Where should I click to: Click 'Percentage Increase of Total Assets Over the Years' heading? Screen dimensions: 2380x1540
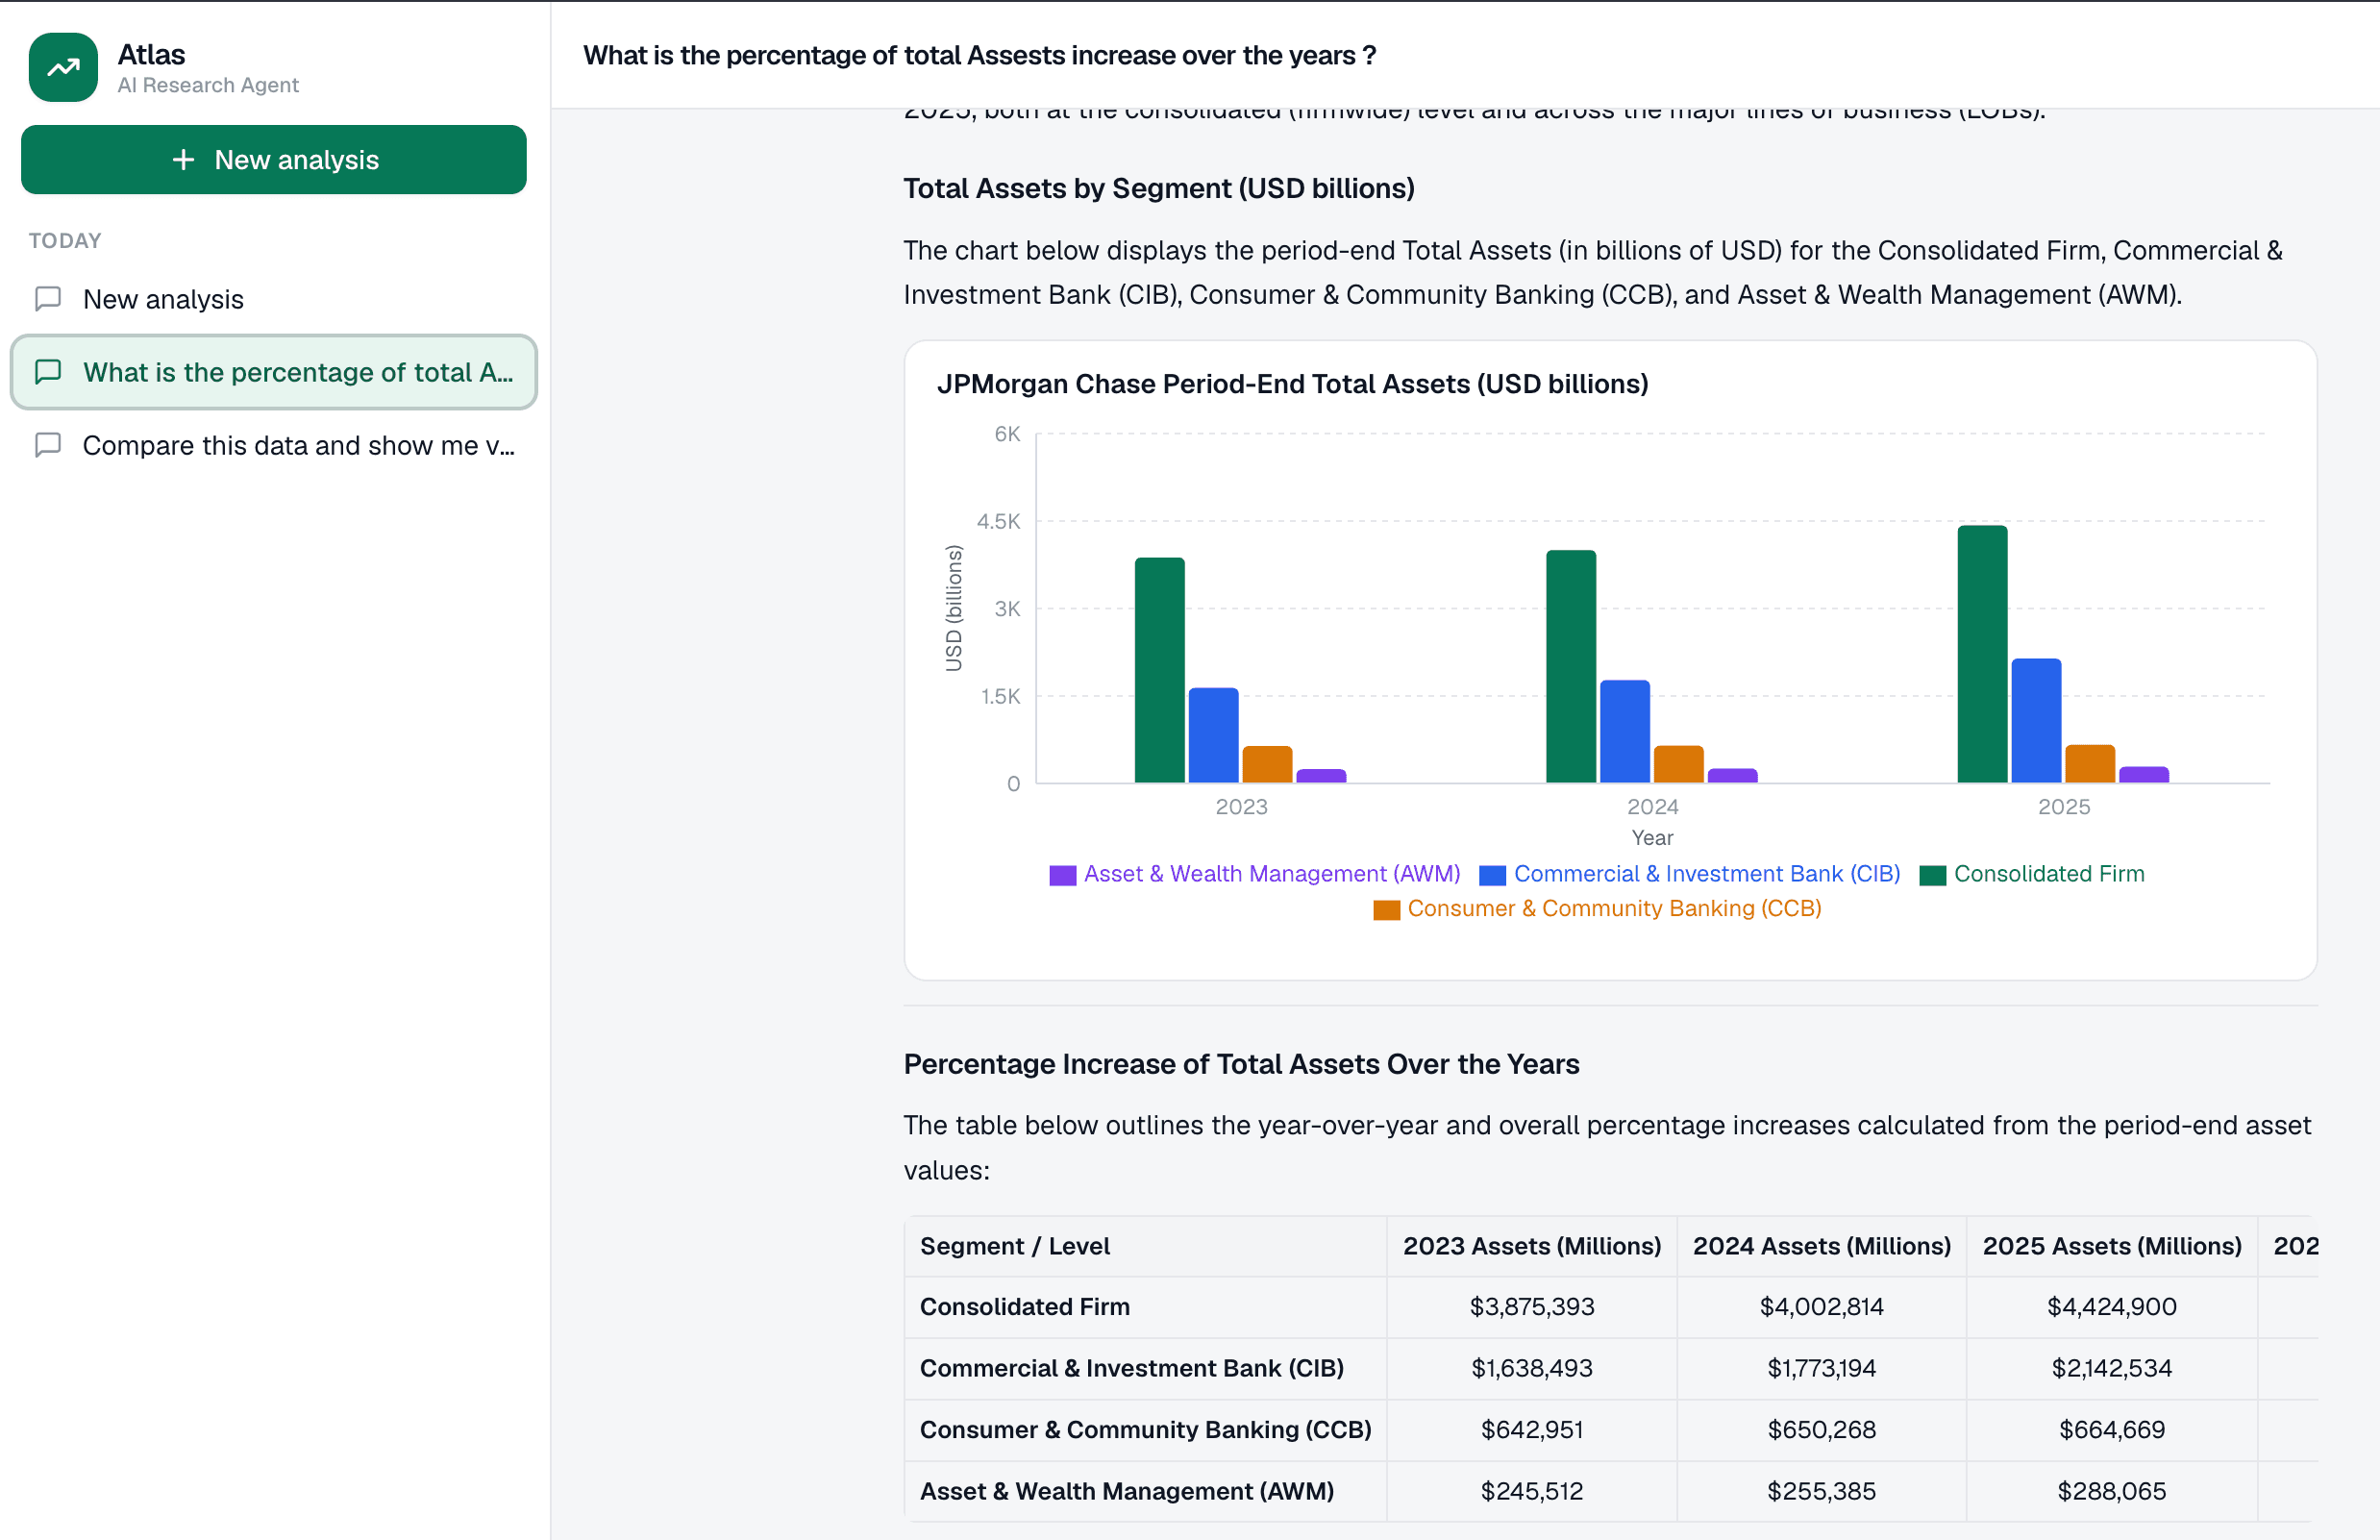[1241, 1064]
